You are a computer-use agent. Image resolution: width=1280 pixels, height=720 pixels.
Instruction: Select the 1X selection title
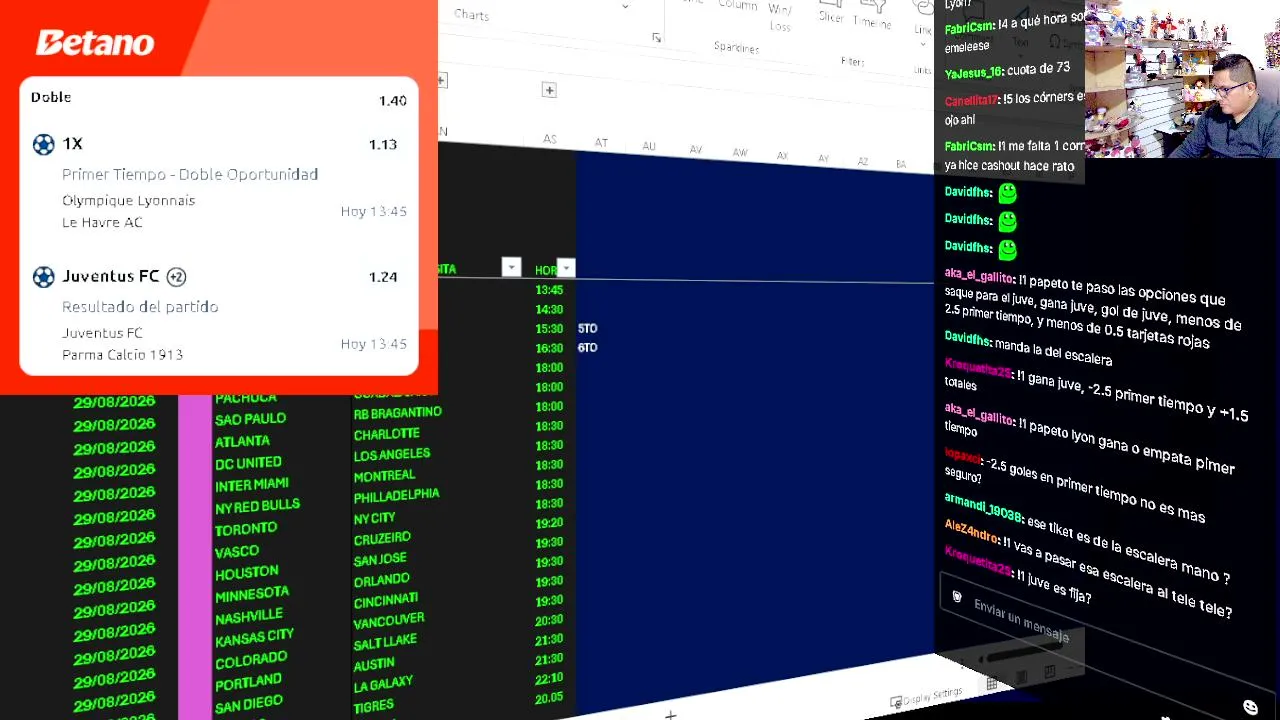click(72, 144)
